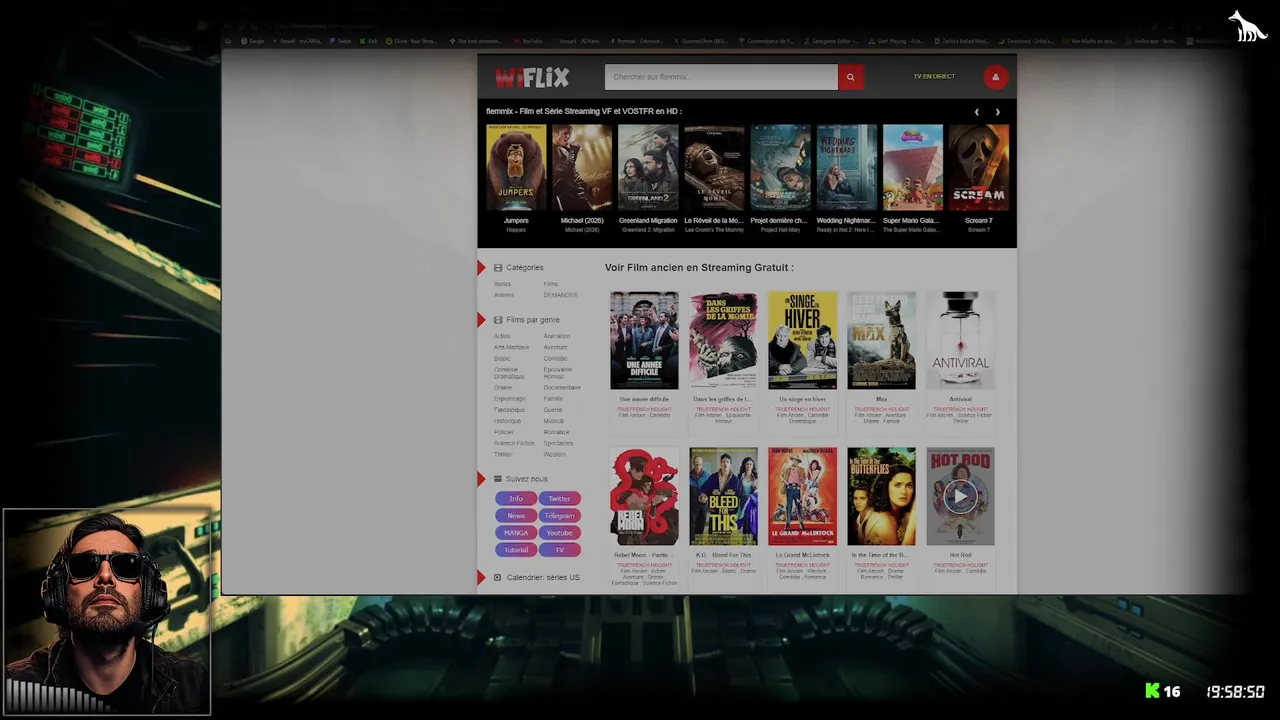Open the Suivez nous section header
This screenshot has width=1280, height=720.
pos(526,479)
